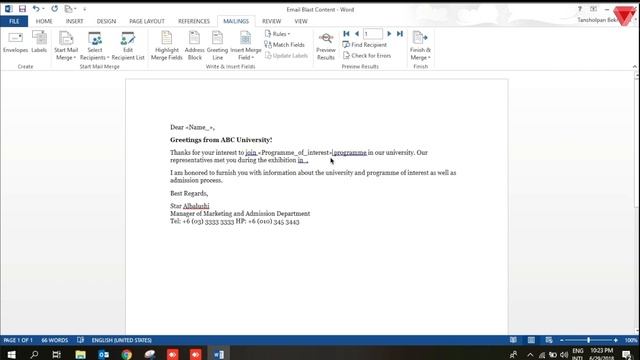Click the Labels icon
Image resolution: width=640 pixels, height=360 pixels.
(x=39, y=42)
